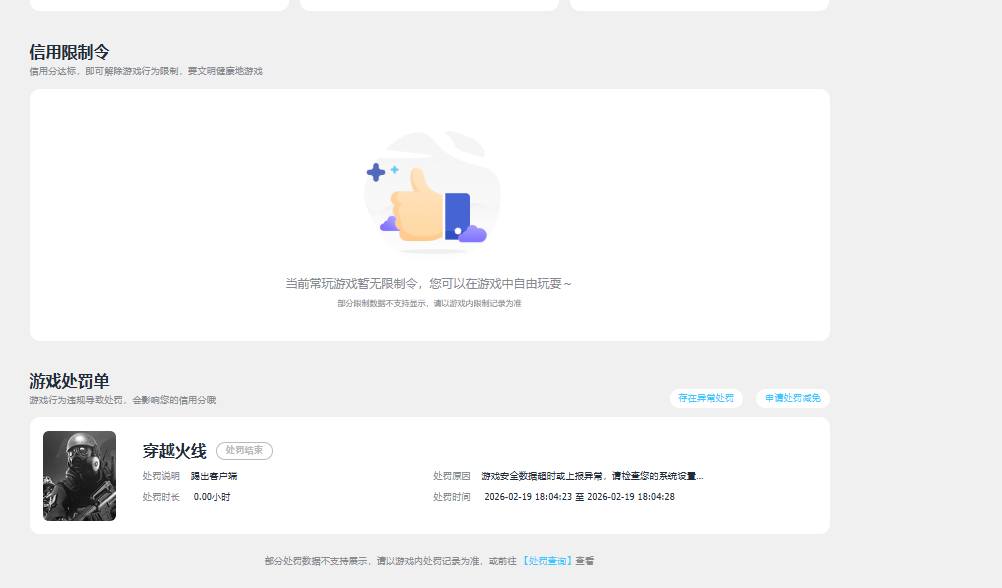The height and width of the screenshot is (588, 1002).
Task: Click the 踢出客户端 penalty description
Action: [214, 476]
